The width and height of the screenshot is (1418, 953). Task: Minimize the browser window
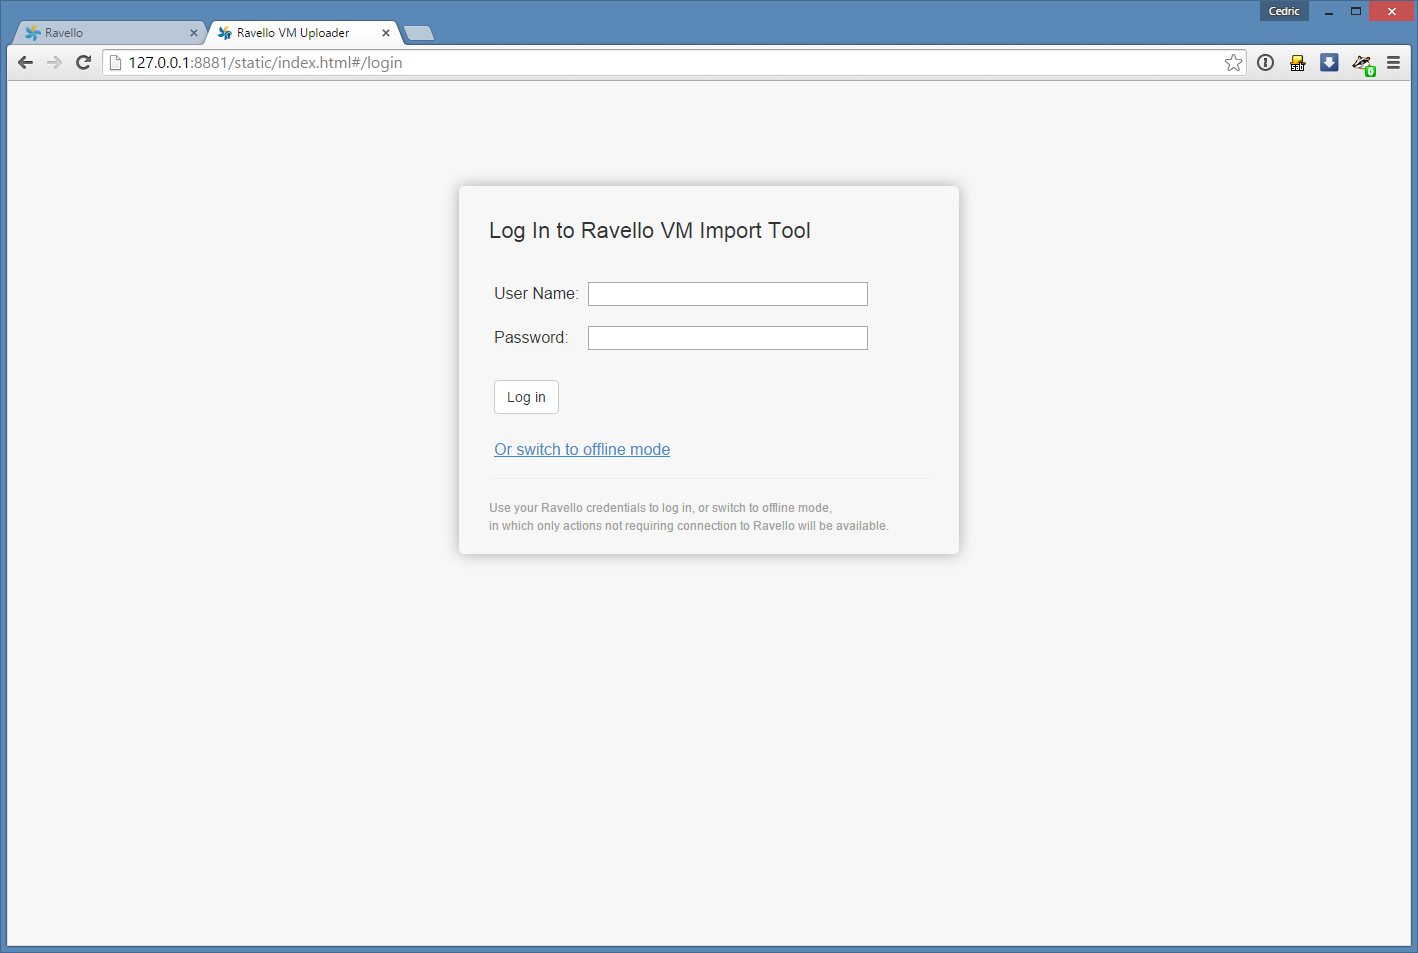point(1329,11)
